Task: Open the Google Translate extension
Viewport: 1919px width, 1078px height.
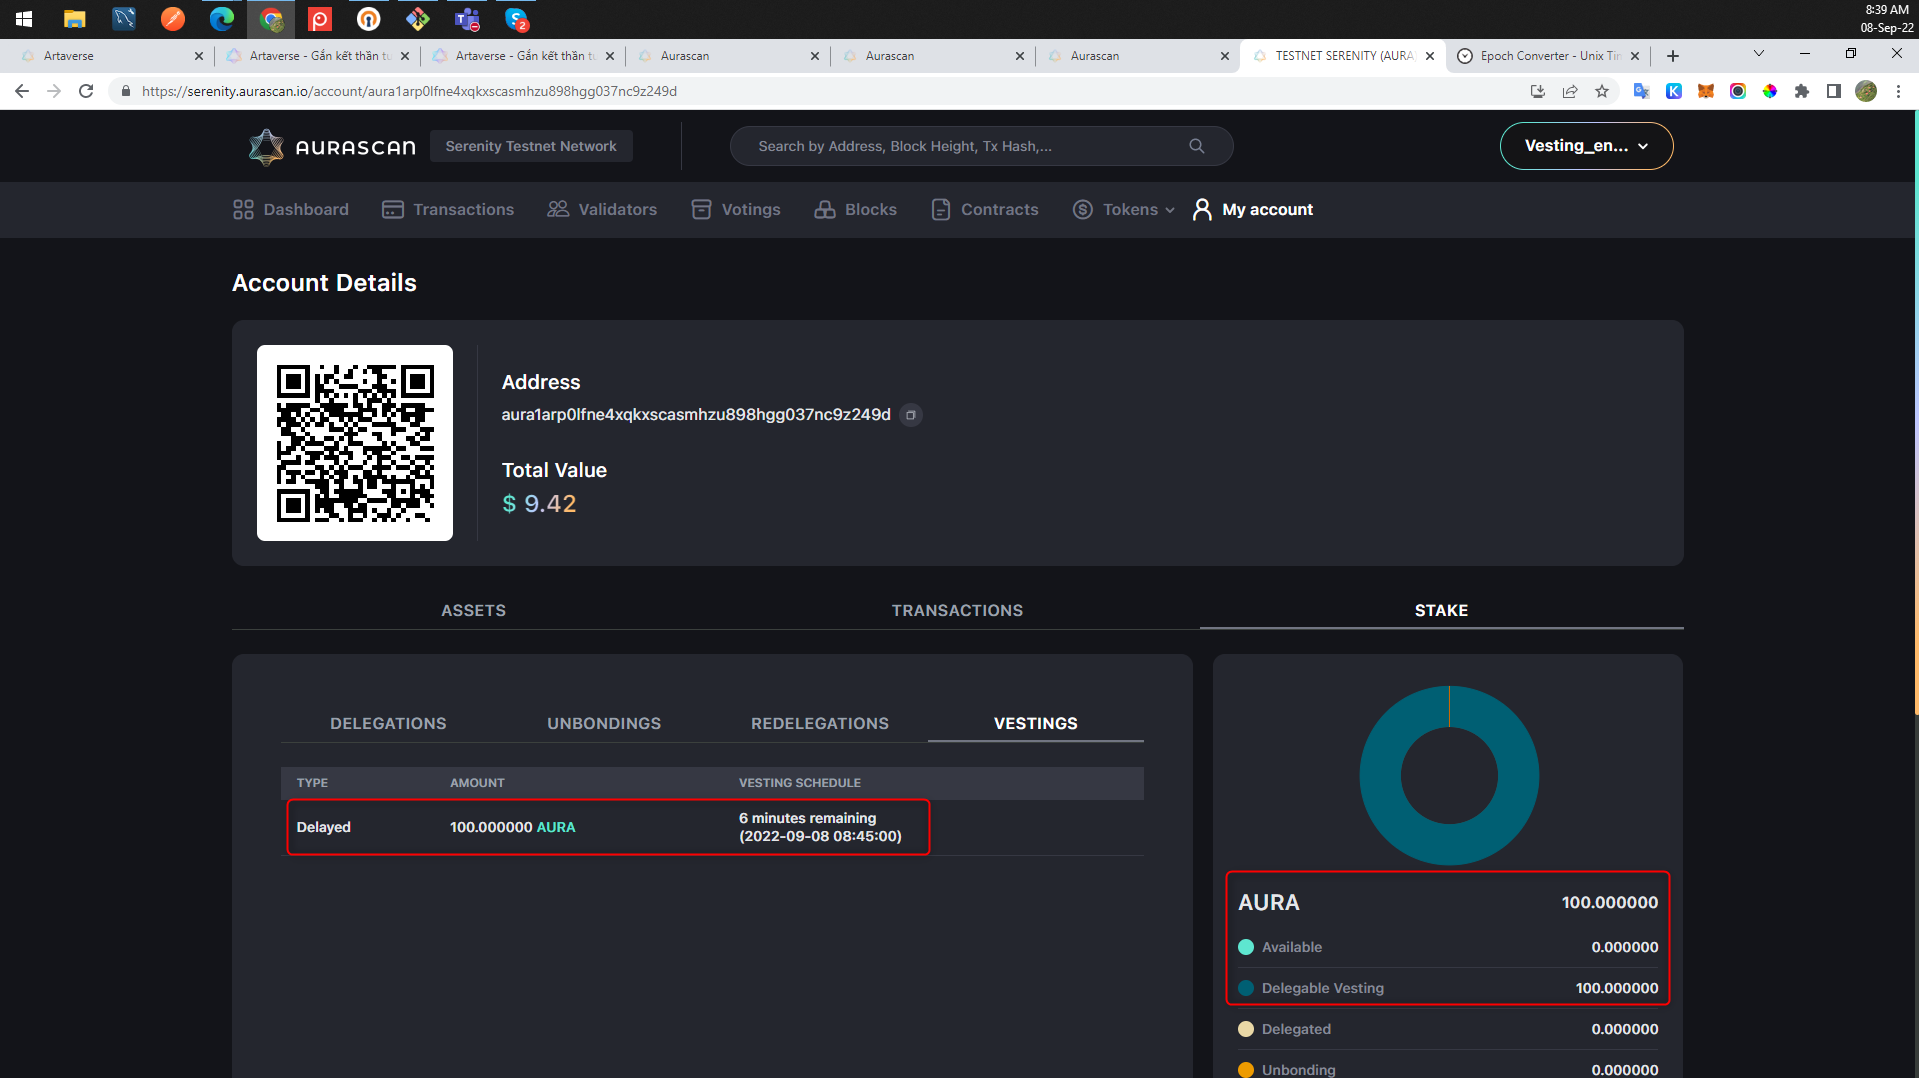Action: [x=1641, y=91]
